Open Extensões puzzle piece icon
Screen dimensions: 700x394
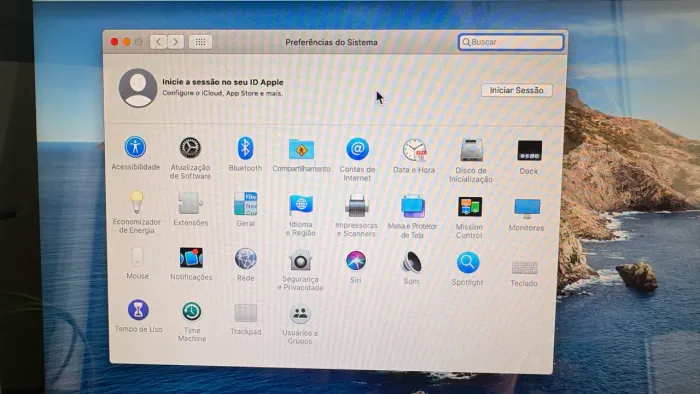pyautogui.click(x=191, y=203)
